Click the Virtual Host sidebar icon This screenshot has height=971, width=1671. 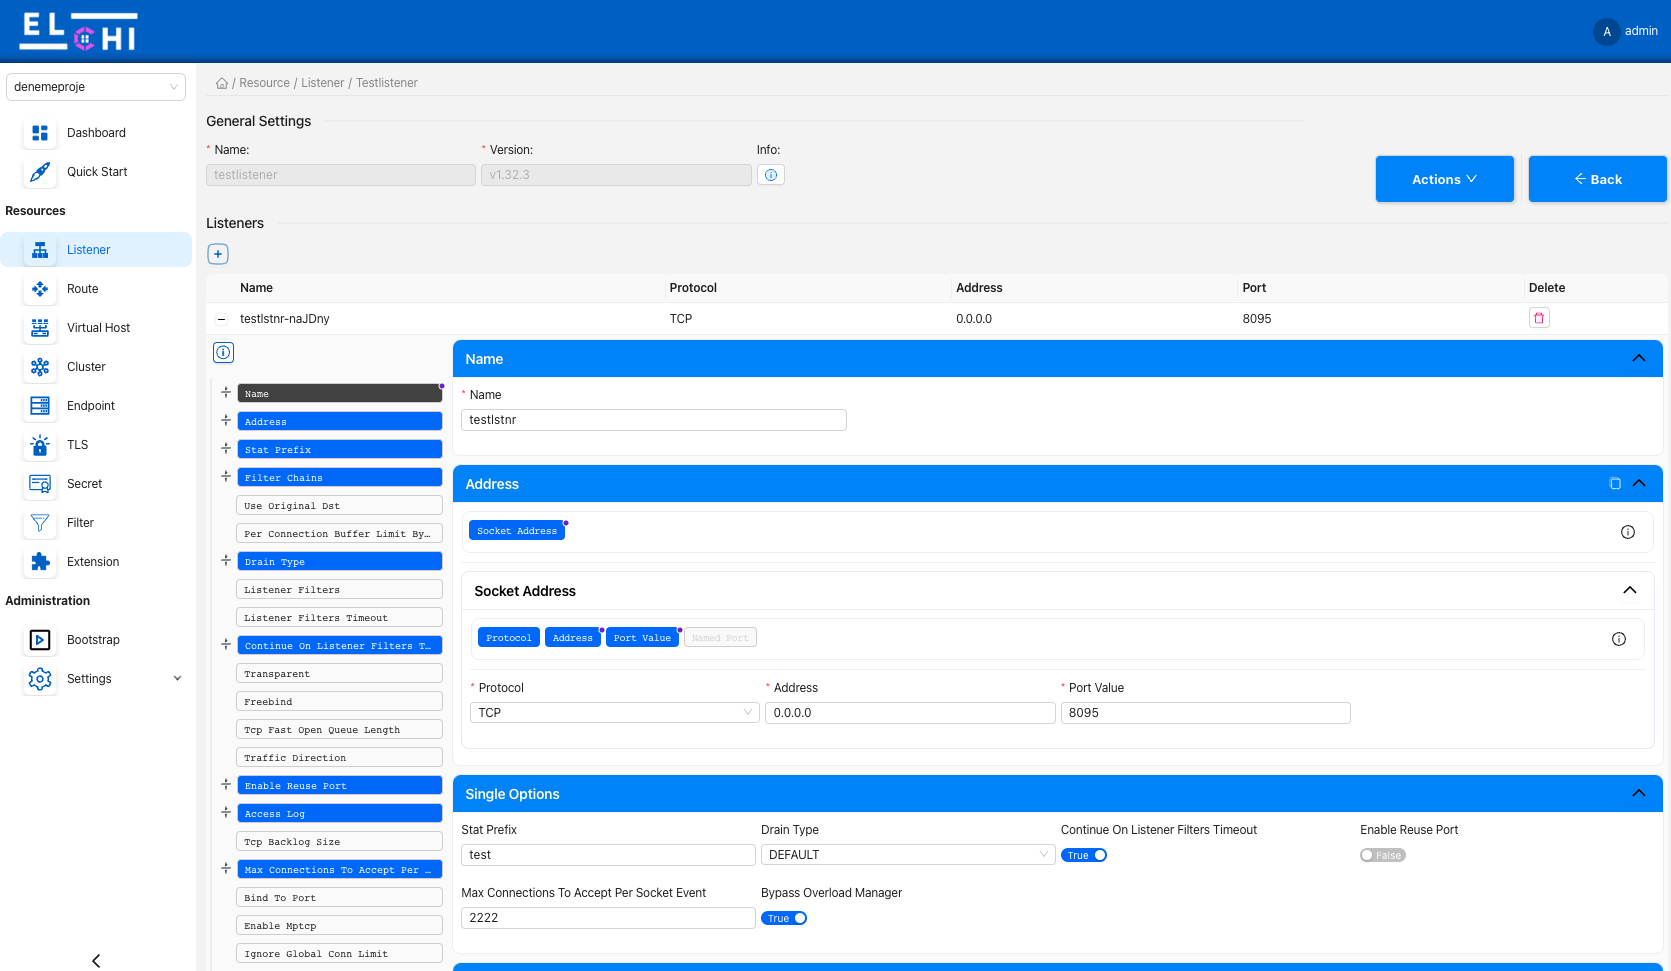tap(40, 328)
